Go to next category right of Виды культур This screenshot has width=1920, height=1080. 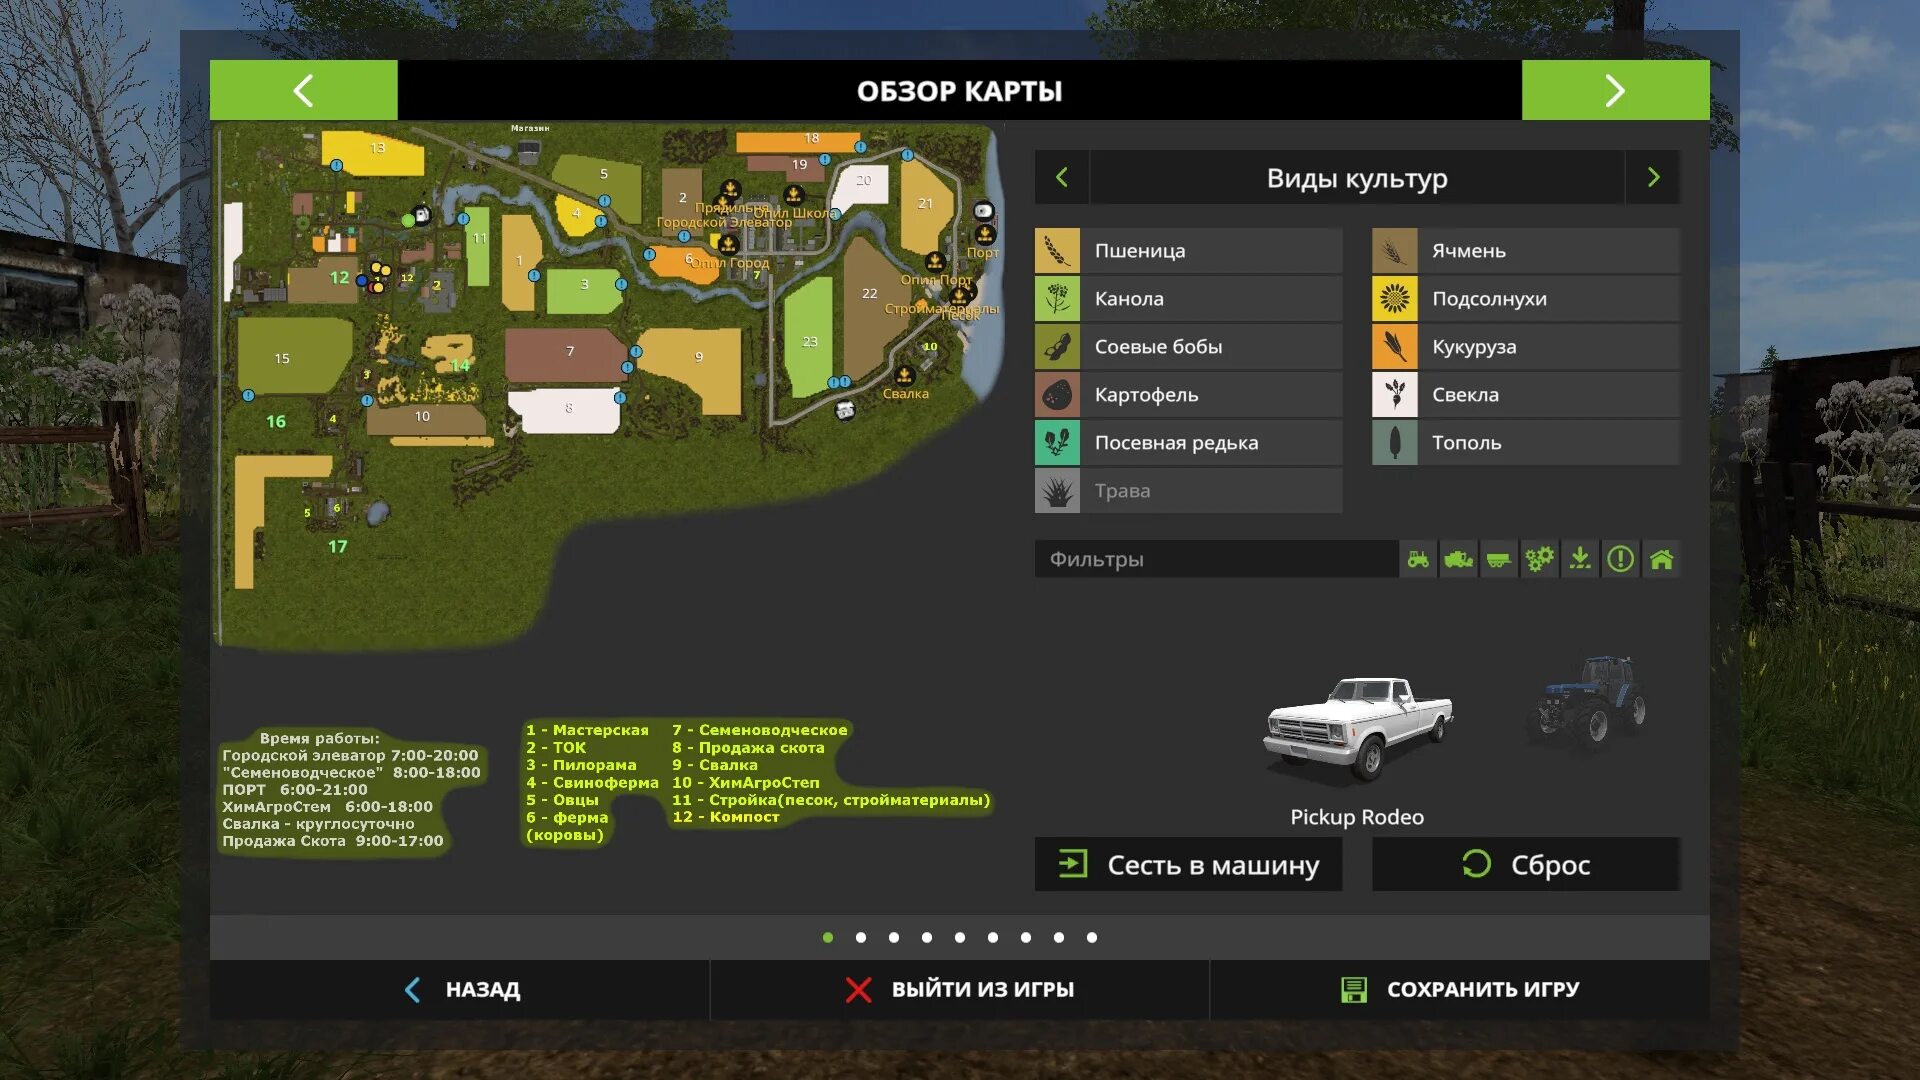point(1653,178)
